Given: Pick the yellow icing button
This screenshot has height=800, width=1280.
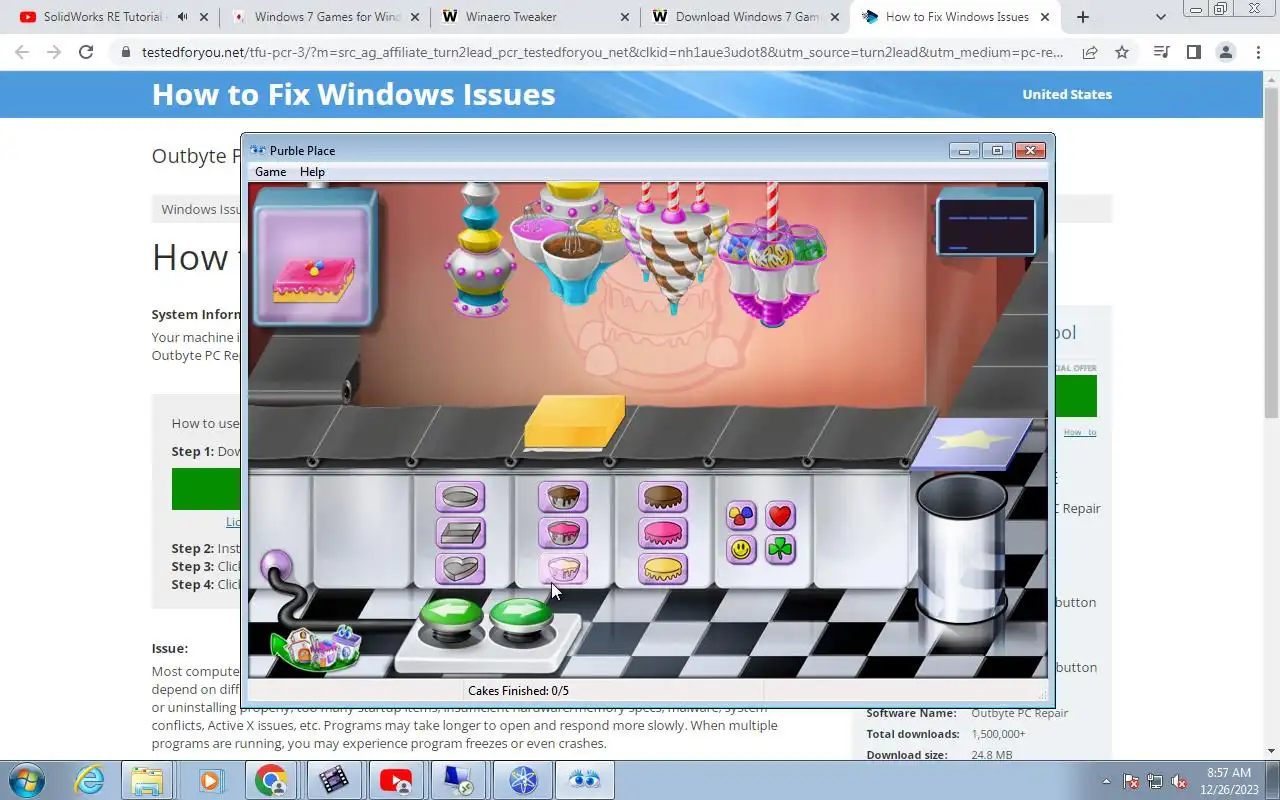Looking at the screenshot, I should [x=663, y=569].
